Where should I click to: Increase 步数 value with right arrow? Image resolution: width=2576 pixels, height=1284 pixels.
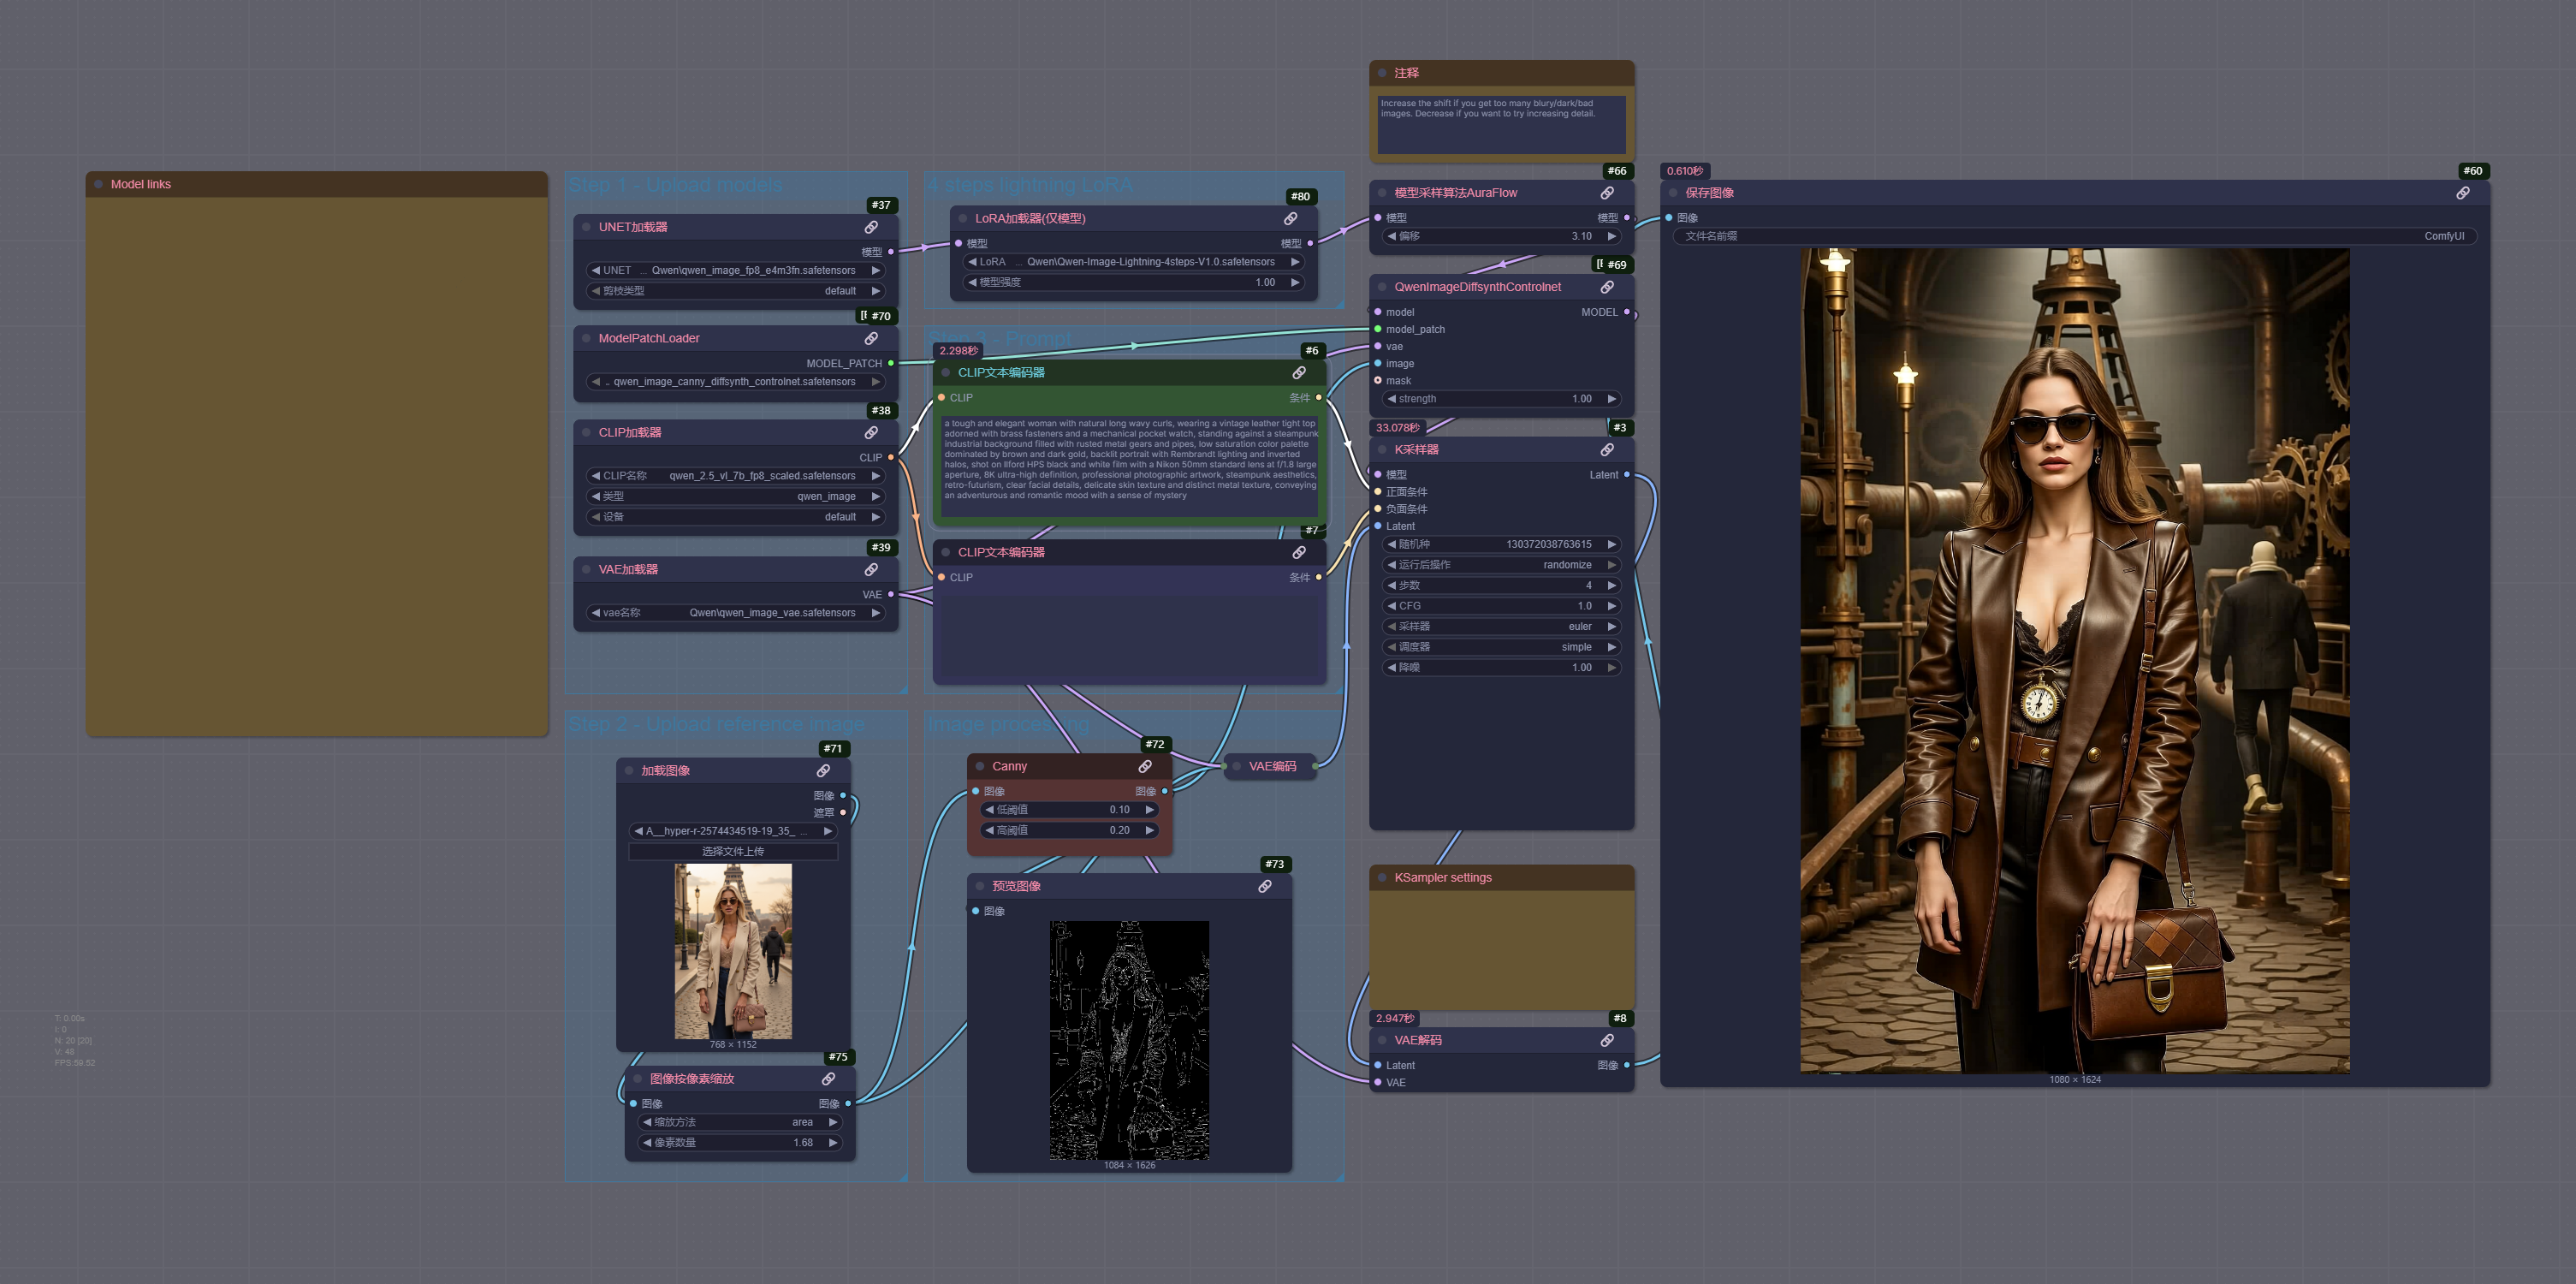(1611, 586)
